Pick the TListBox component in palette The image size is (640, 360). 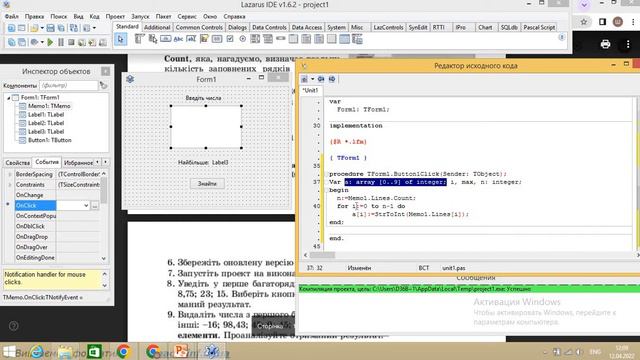255,39
